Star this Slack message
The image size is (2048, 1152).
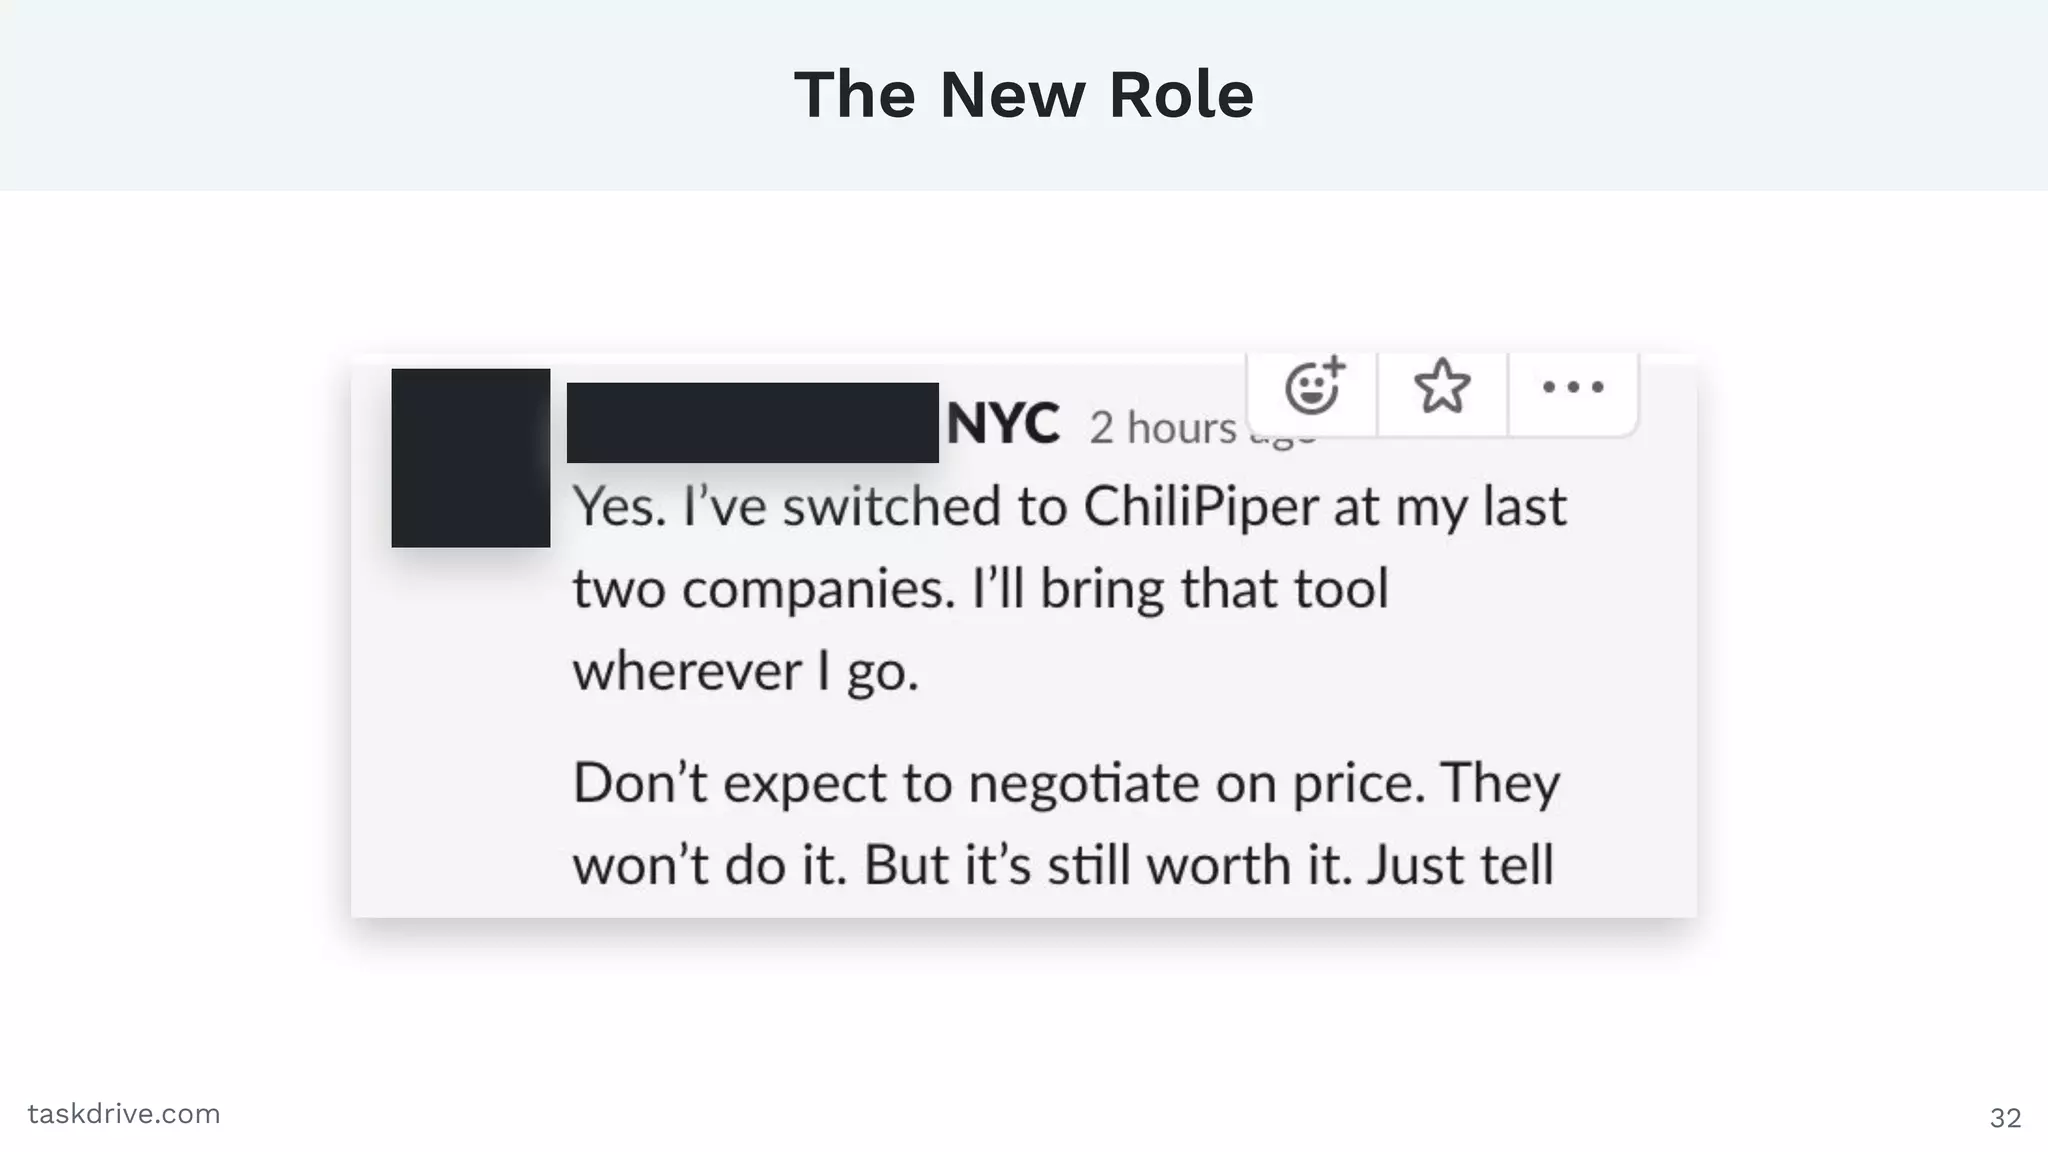1442,387
